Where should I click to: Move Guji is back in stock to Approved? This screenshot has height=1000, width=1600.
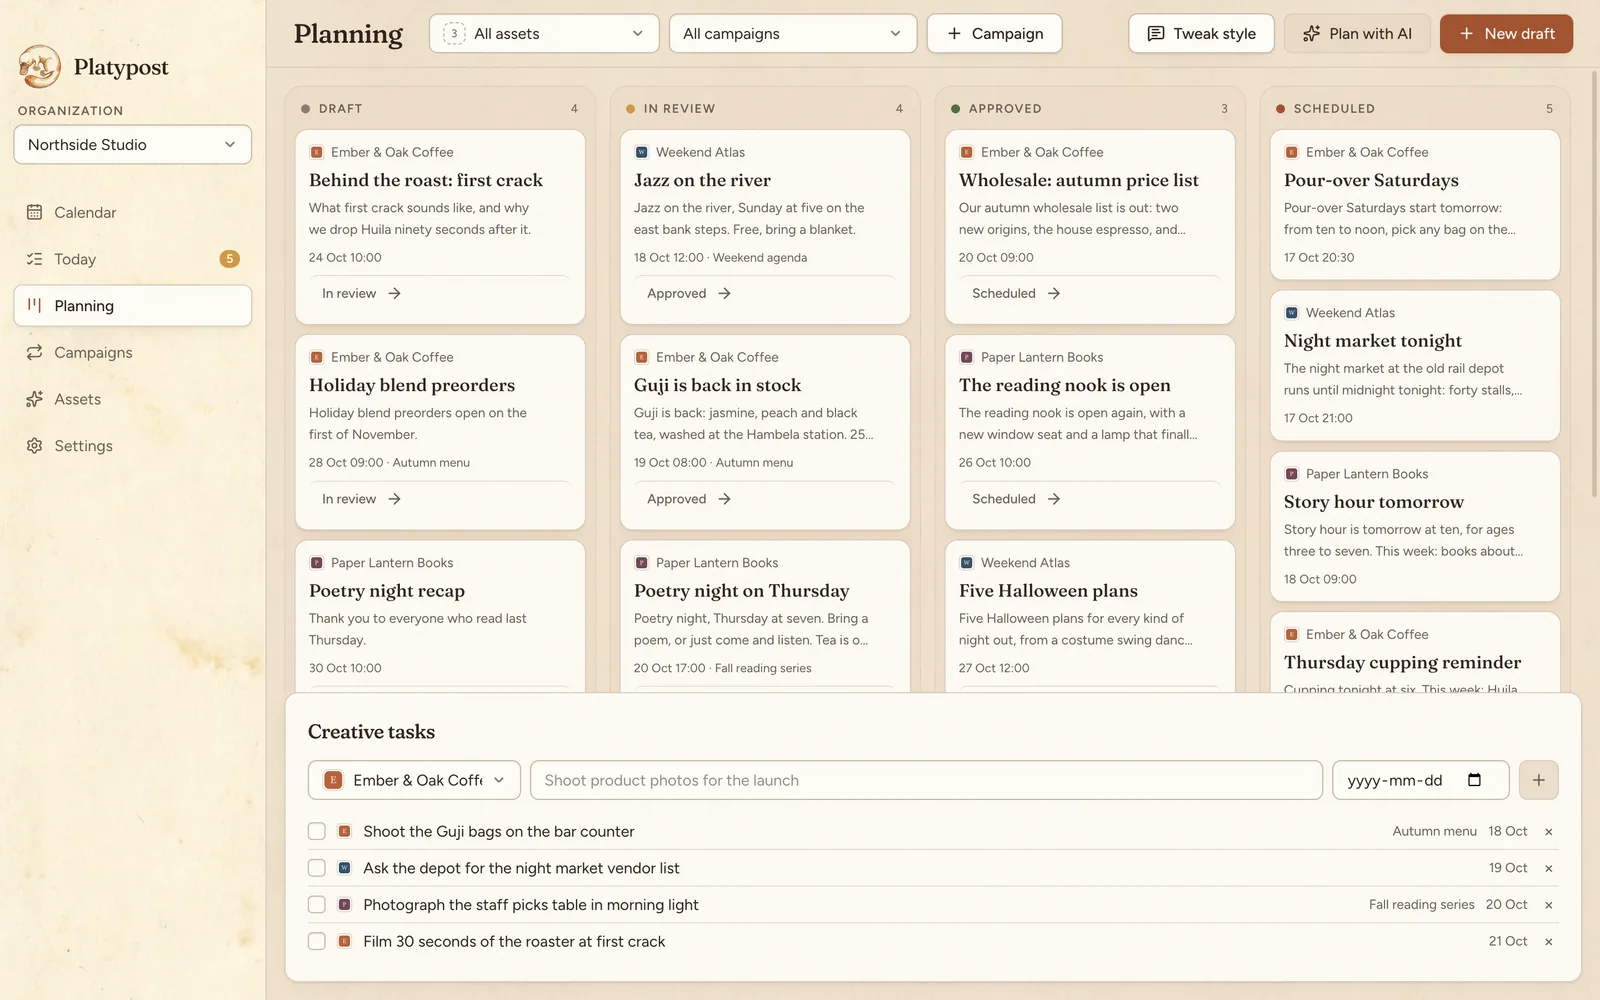[x=689, y=499]
